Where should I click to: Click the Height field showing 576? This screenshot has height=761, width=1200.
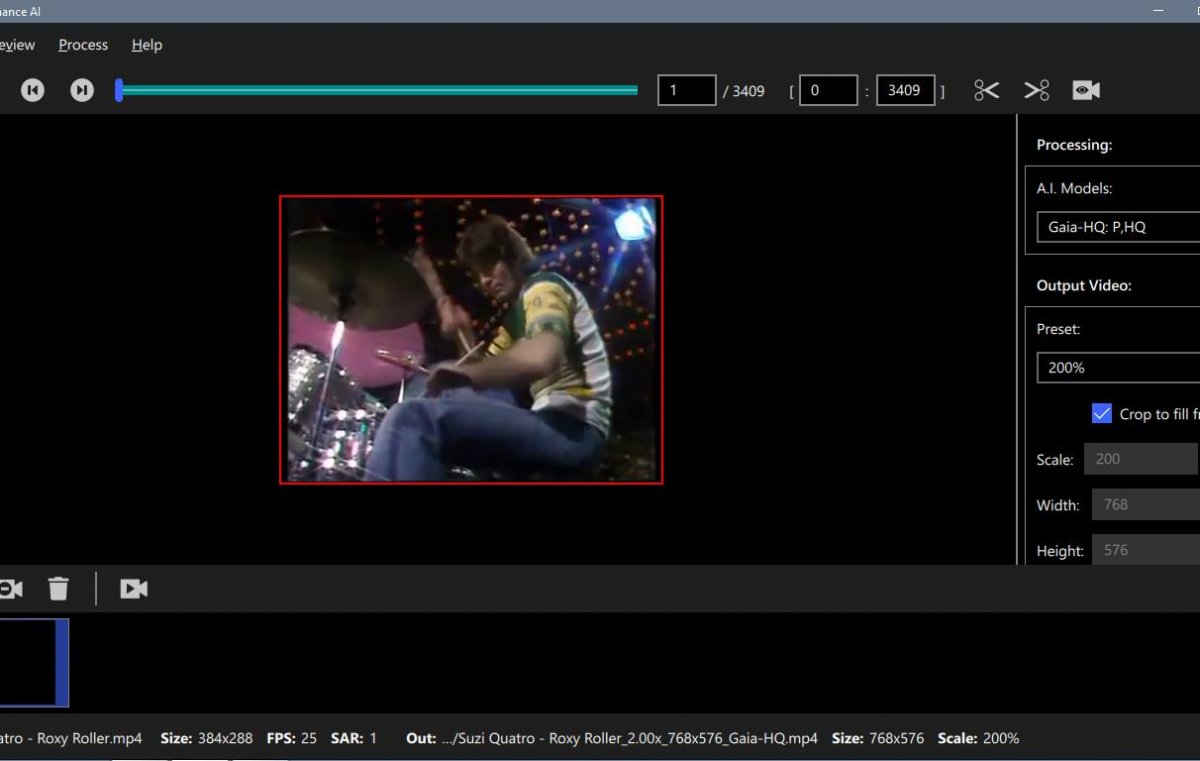1146,550
